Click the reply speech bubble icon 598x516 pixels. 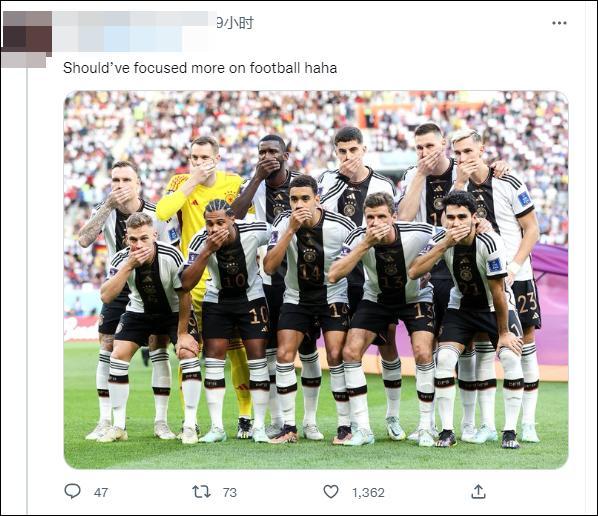point(72,491)
